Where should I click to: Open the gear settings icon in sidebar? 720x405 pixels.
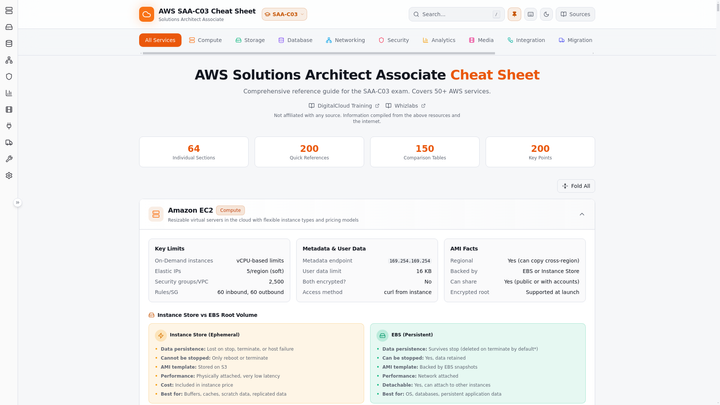[x=9, y=175]
